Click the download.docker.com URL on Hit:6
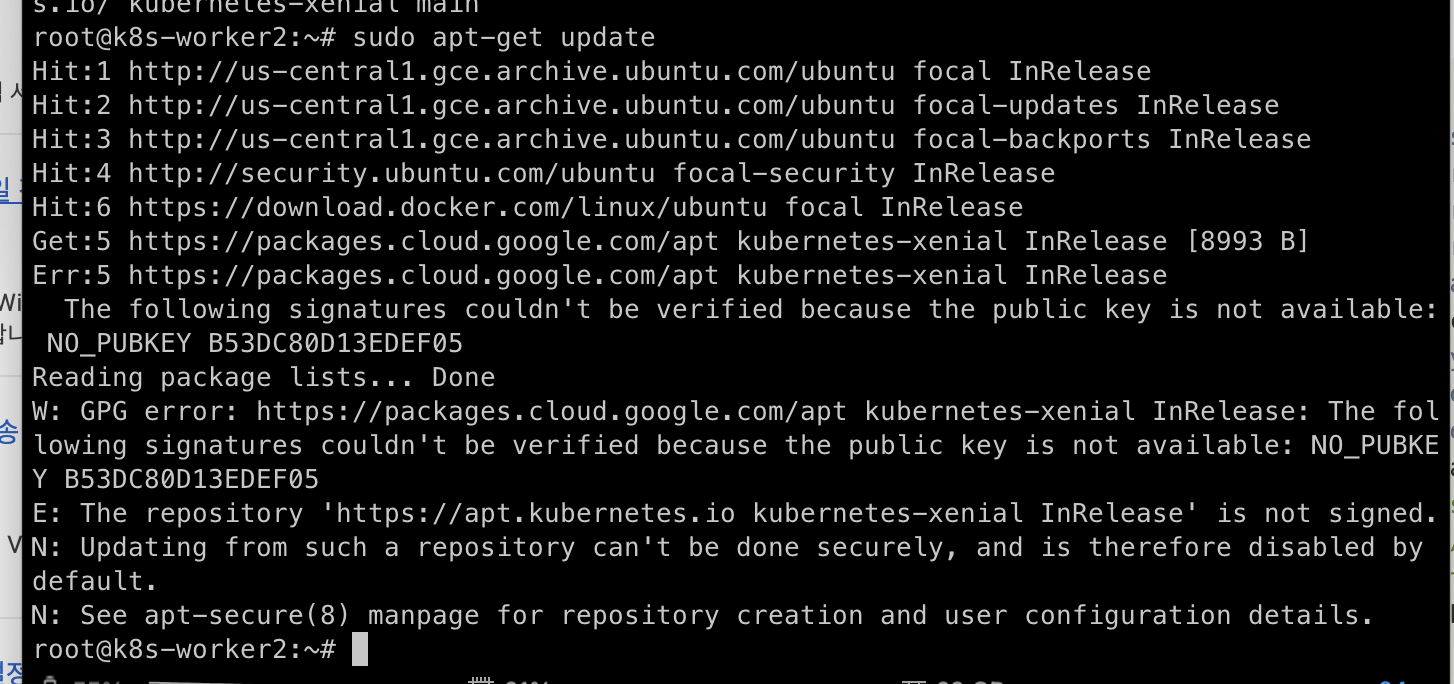 pyautogui.click(x=448, y=207)
